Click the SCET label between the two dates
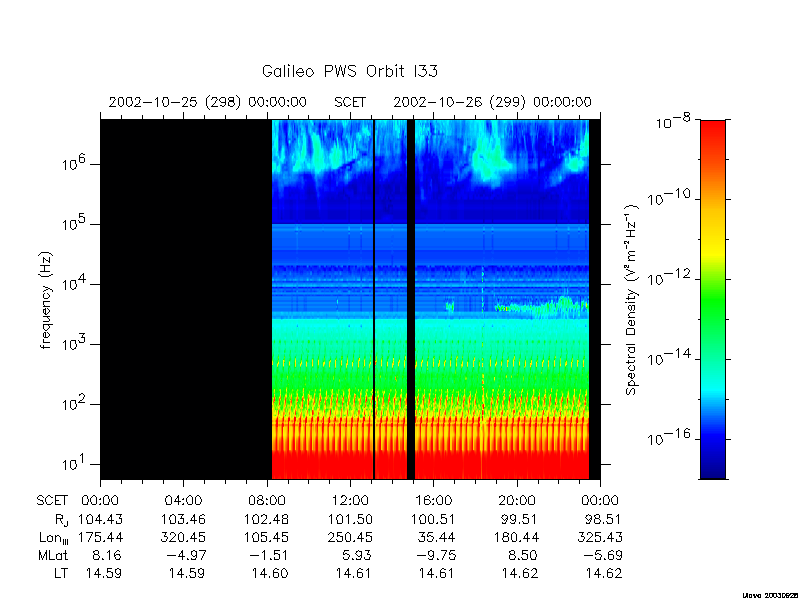The image size is (800, 600). [x=350, y=102]
